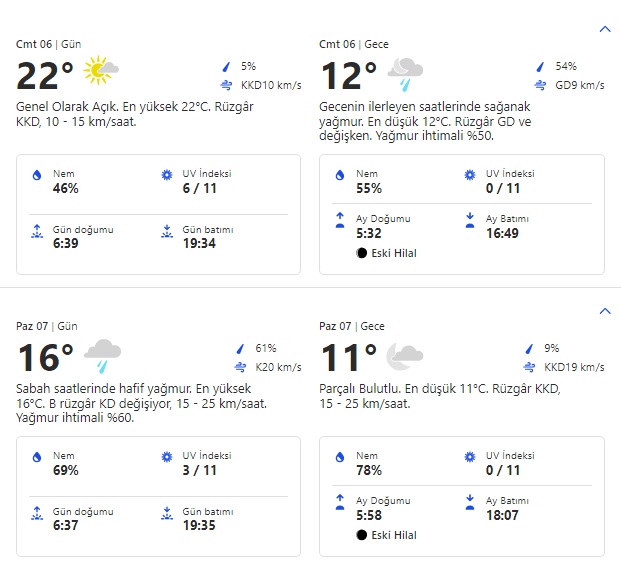The width and height of the screenshot is (621, 569).
Task: Click the UV index icon showing 3 / 11
Action: click(x=167, y=457)
